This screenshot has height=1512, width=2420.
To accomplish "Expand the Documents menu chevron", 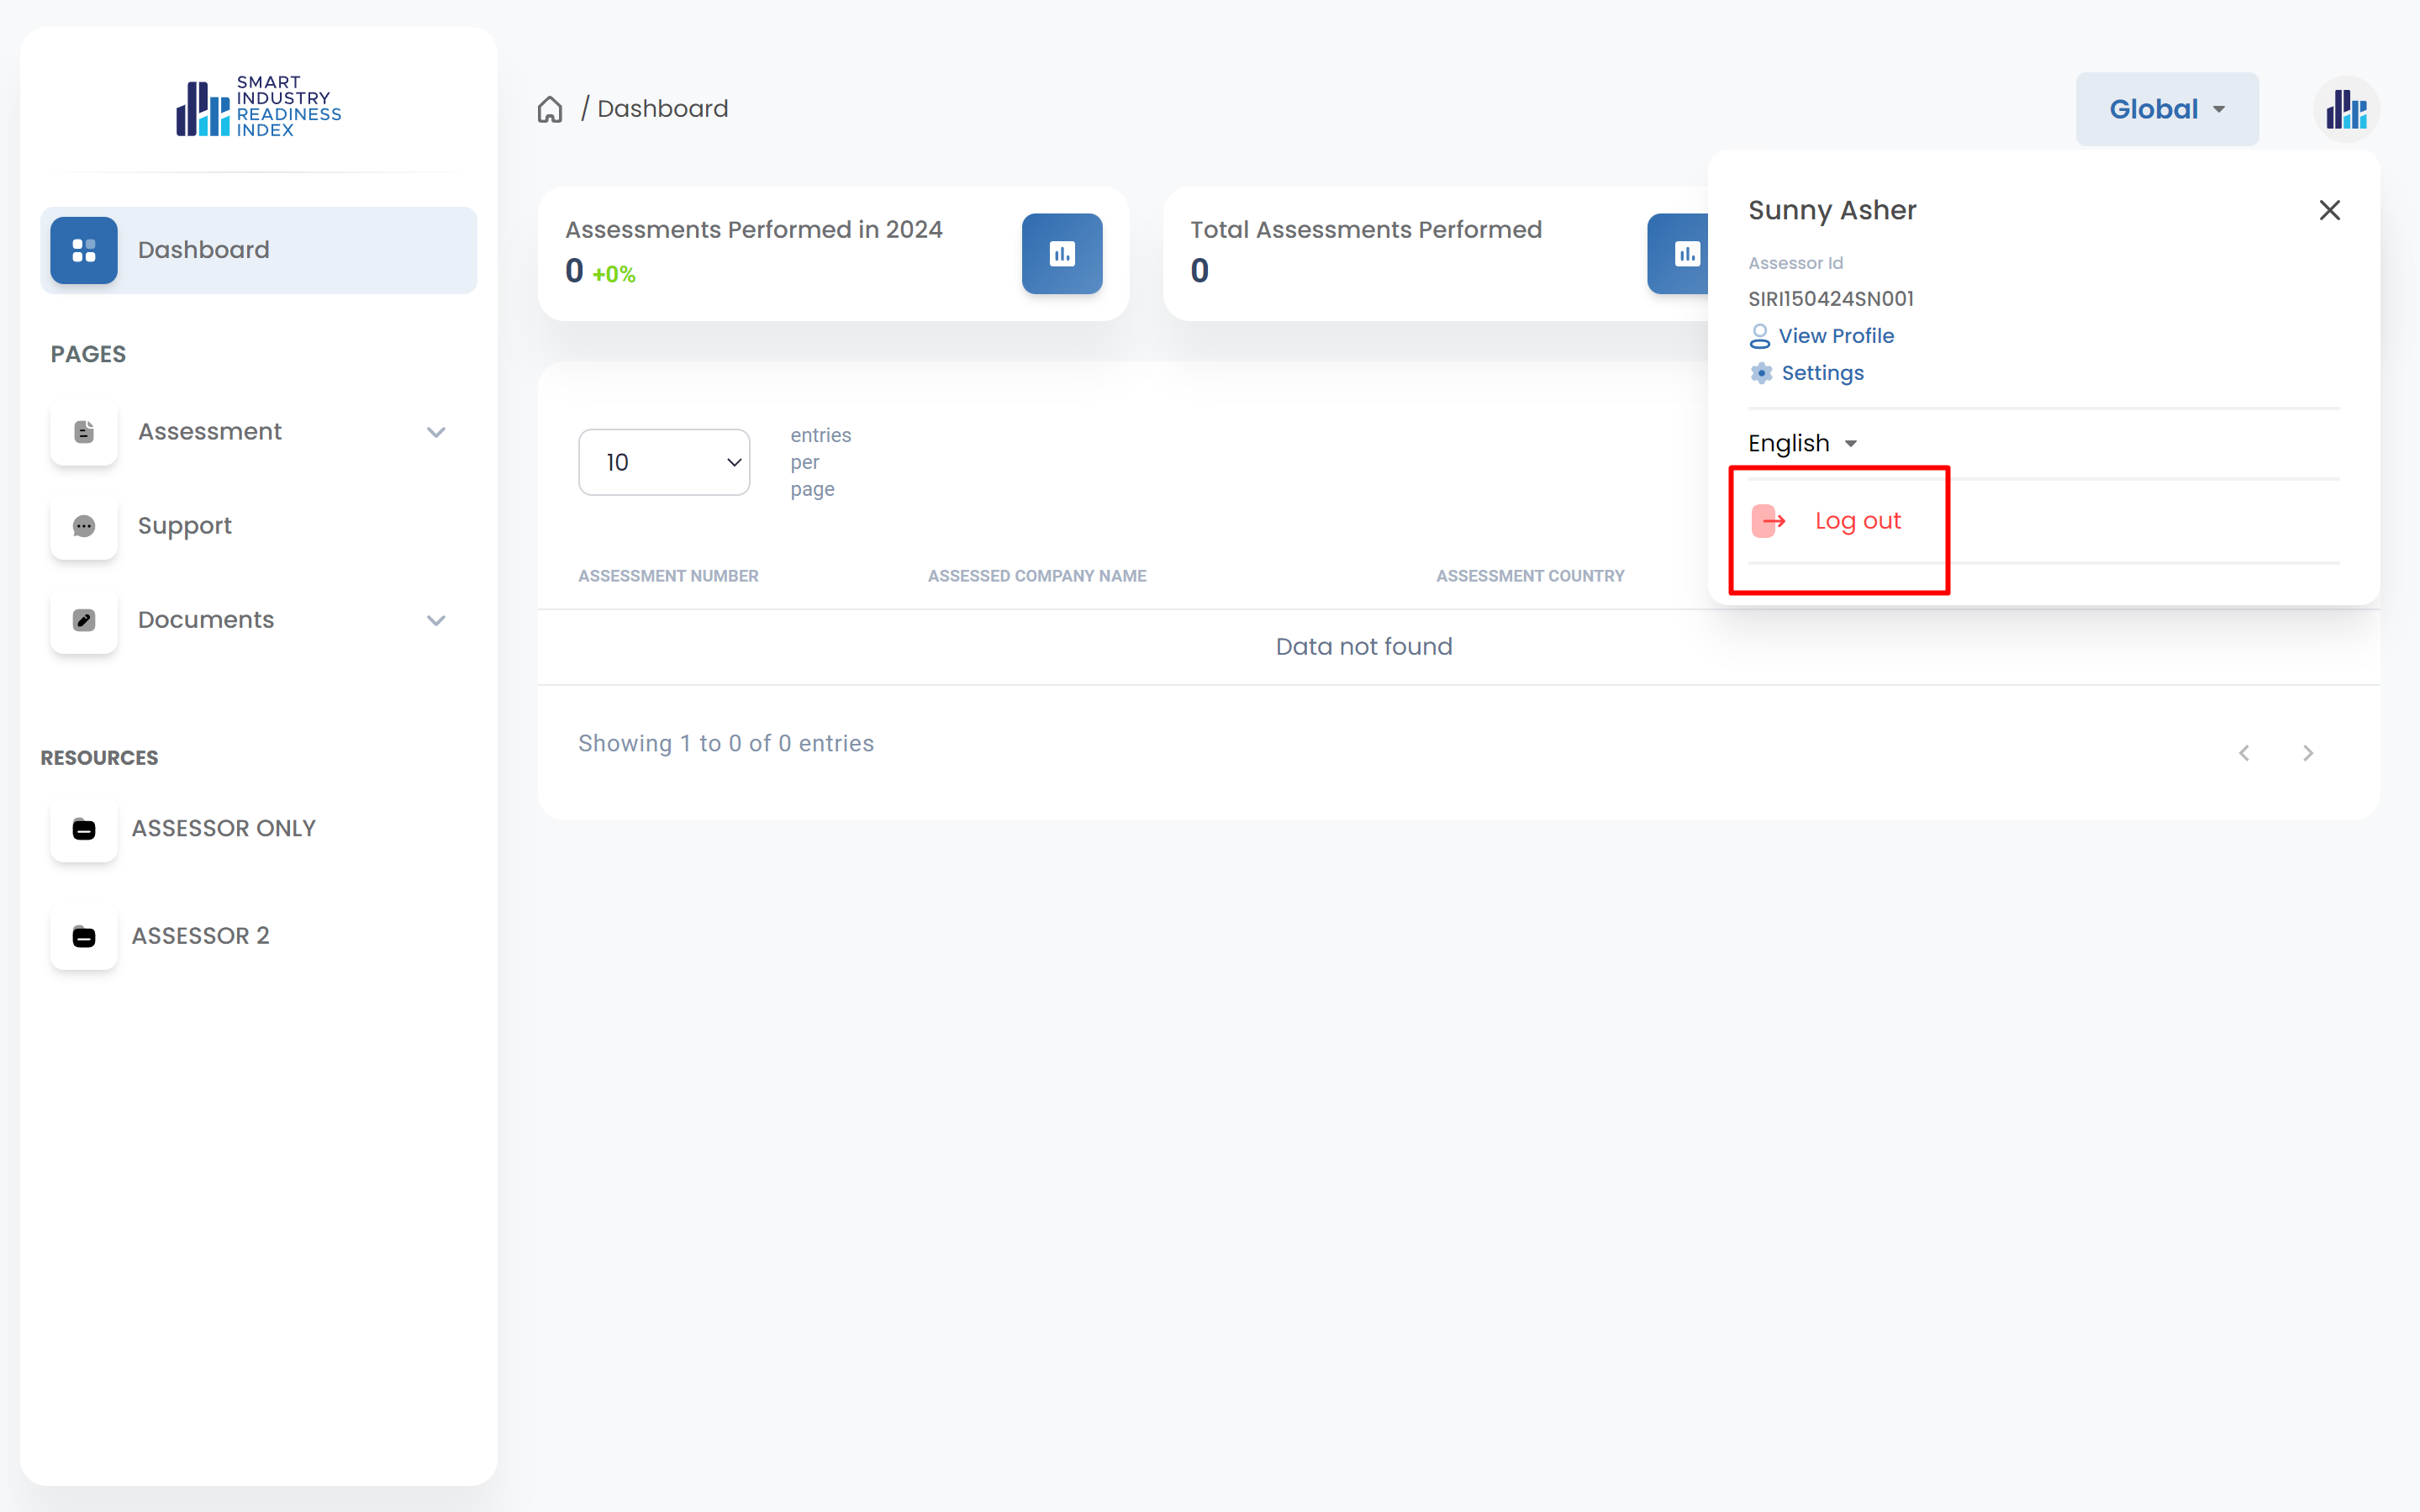I will (436, 620).
